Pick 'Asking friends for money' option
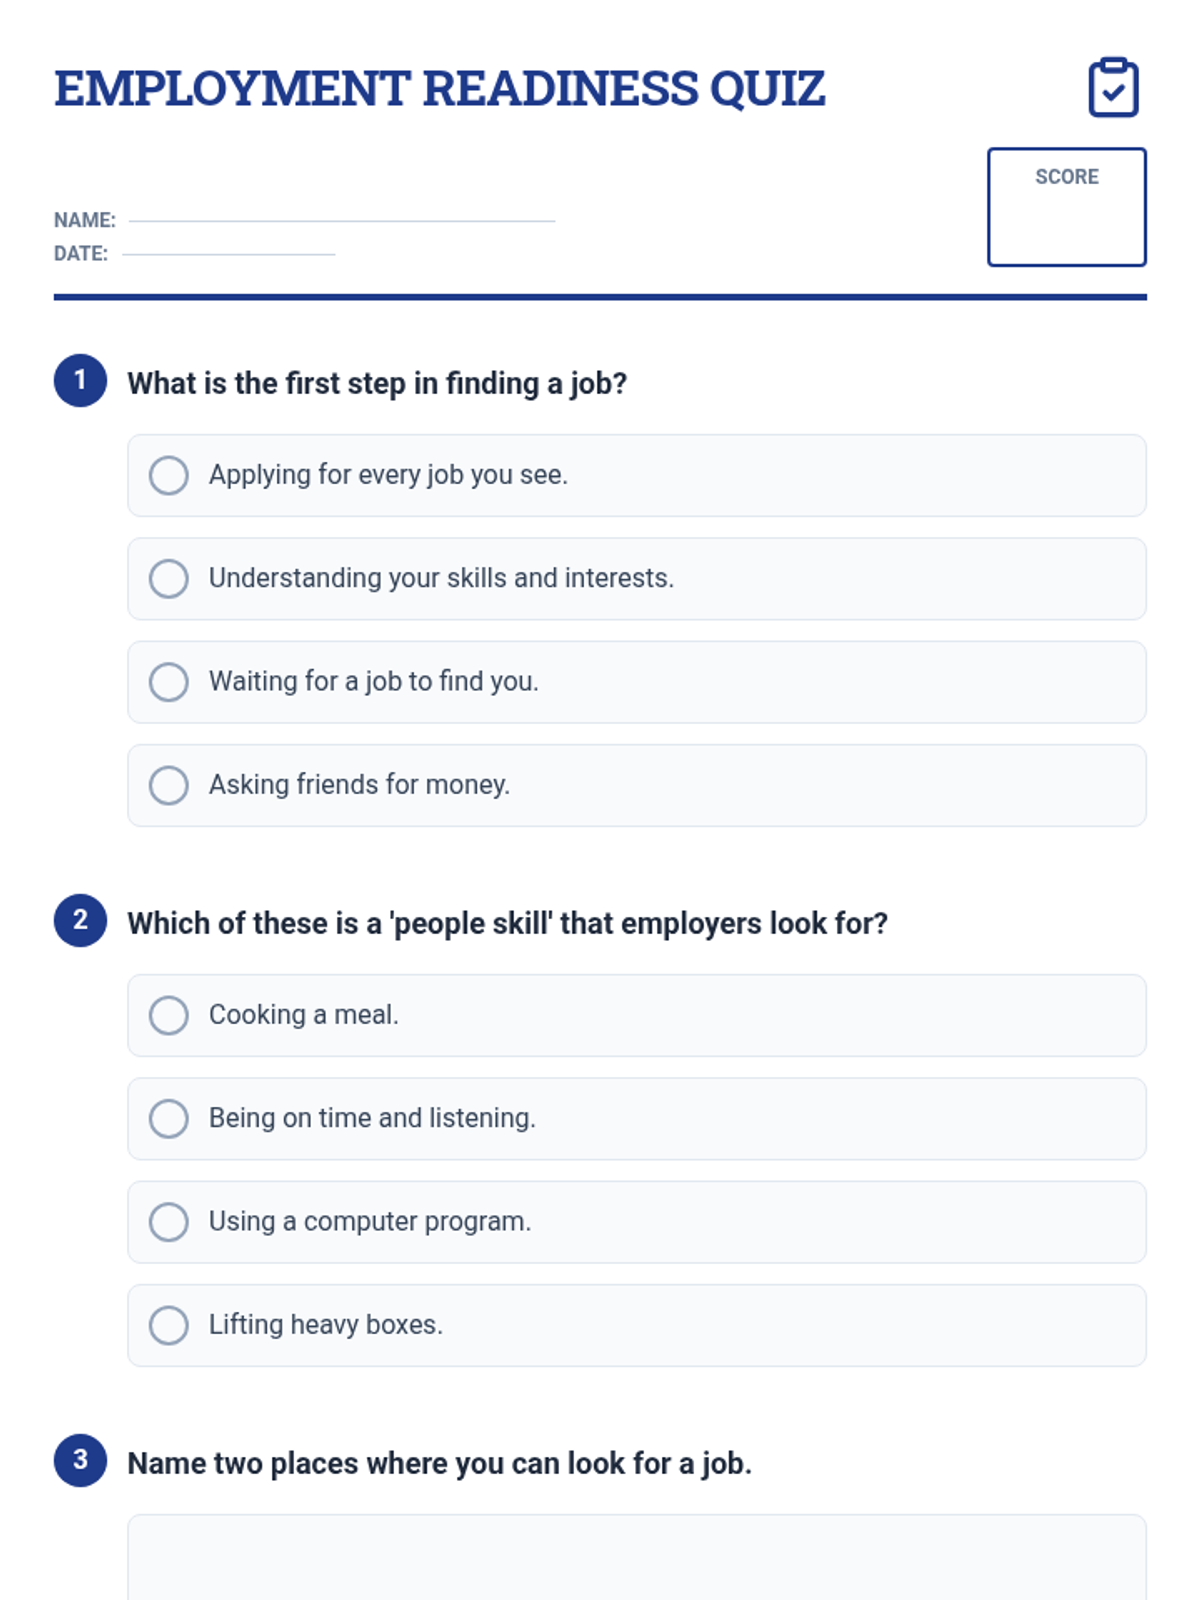This screenshot has height=1600, width=1200. tap(637, 785)
